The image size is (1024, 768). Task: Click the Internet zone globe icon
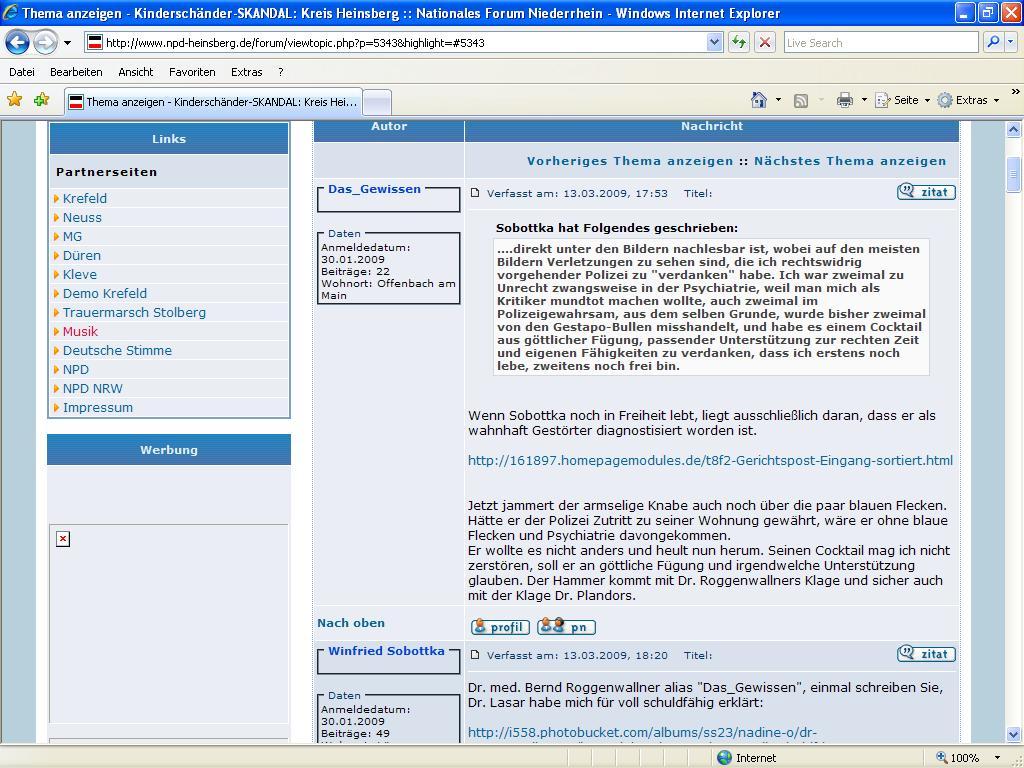point(724,758)
